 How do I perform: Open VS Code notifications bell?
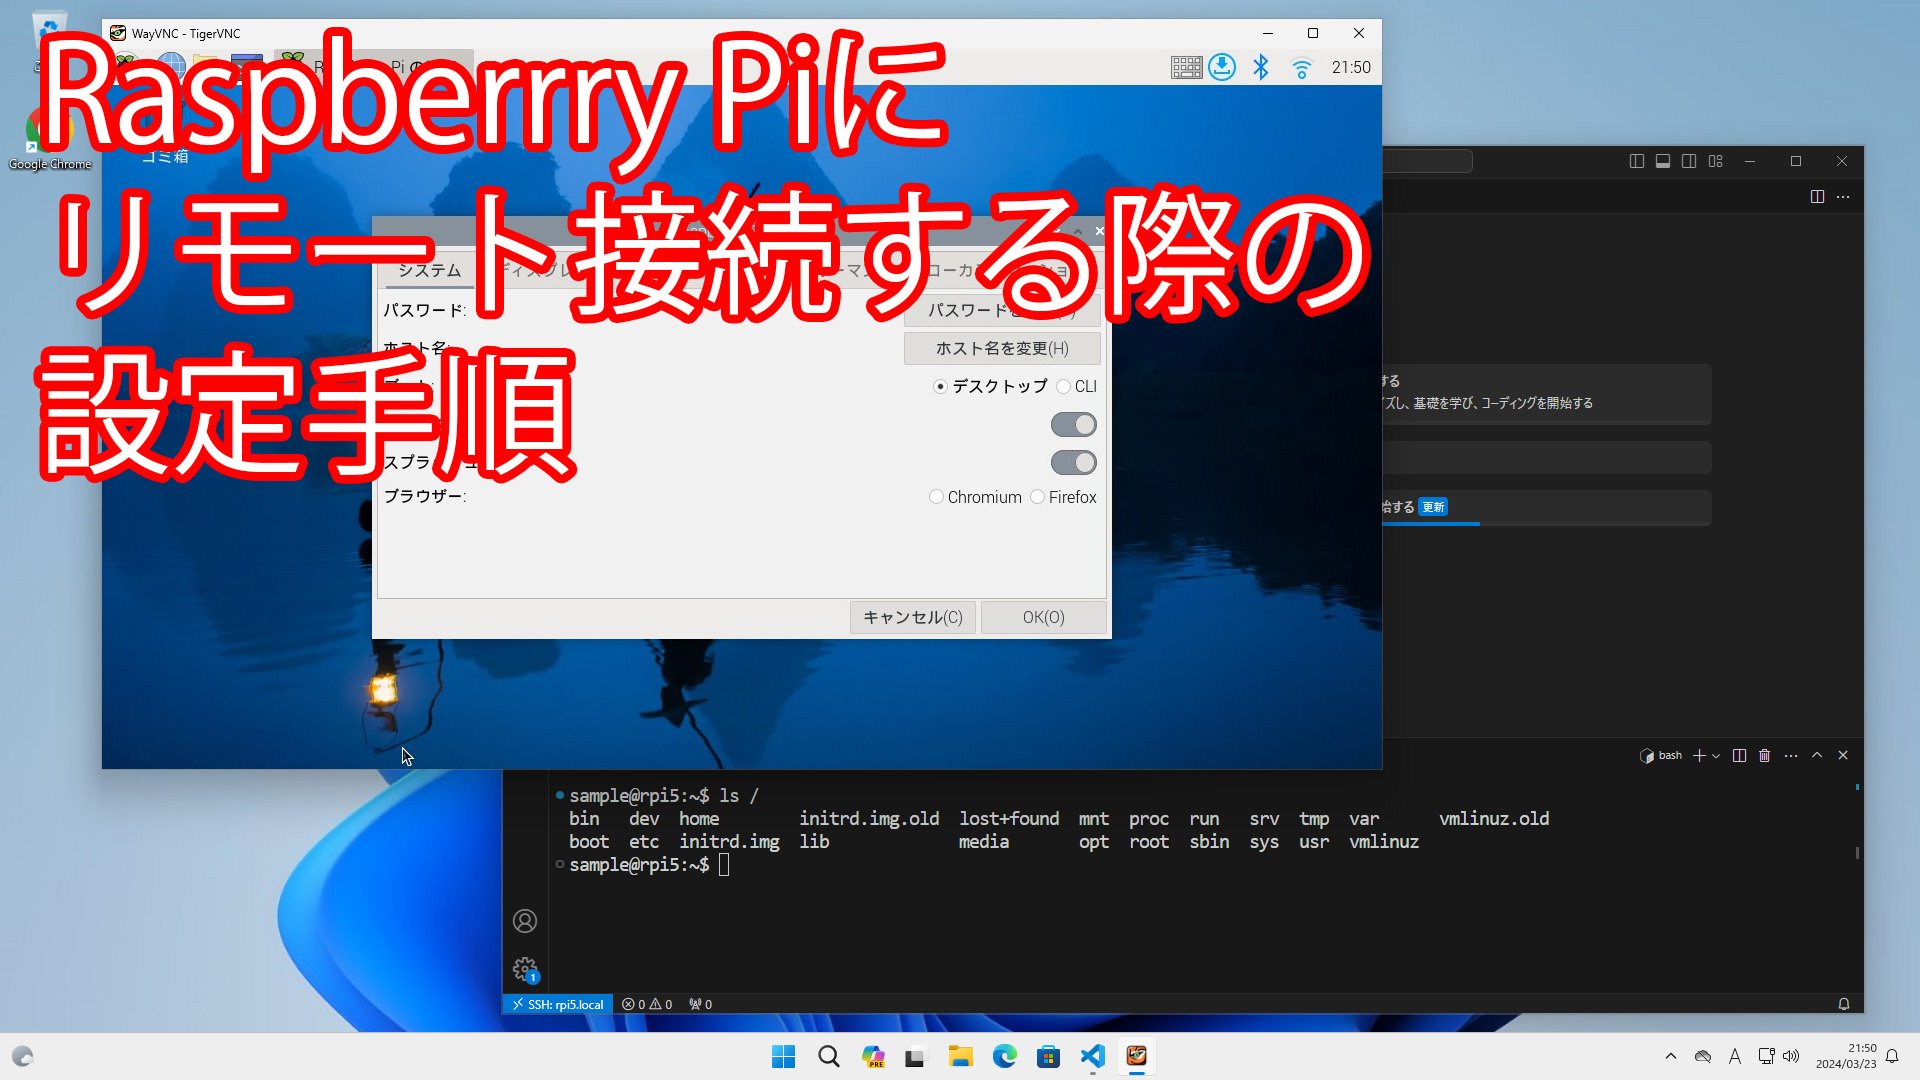[1844, 1004]
